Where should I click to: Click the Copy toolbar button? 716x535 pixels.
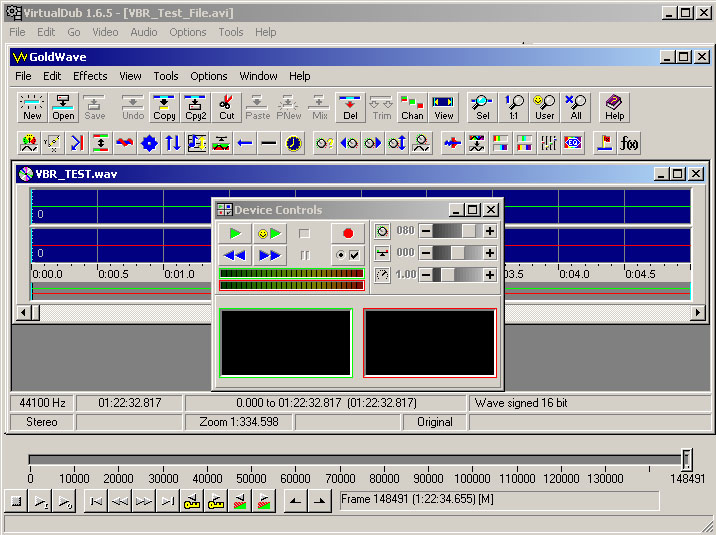(x=164, y=108)
